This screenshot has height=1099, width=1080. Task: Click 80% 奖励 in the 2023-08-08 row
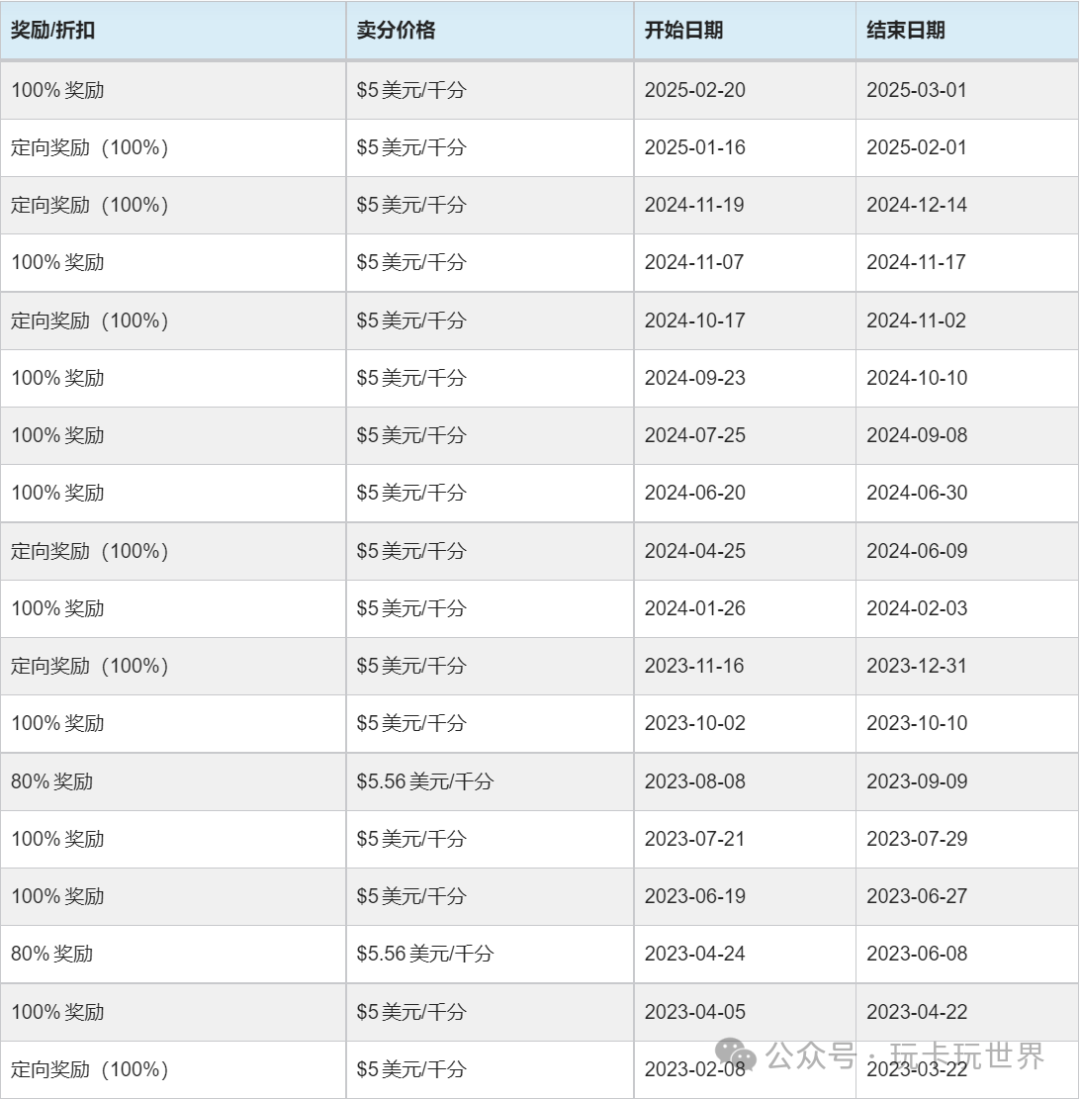click(x=52, y=782)
